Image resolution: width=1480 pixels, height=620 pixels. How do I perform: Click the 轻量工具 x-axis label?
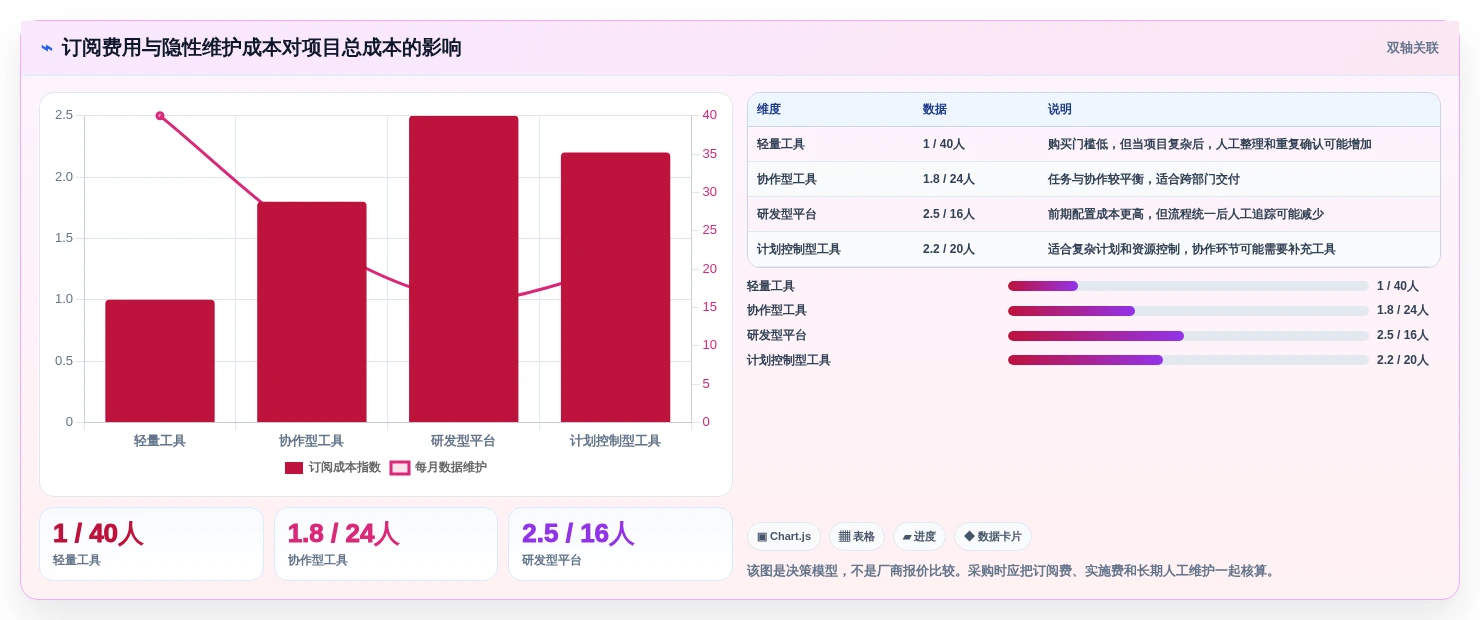pos(160,441)
